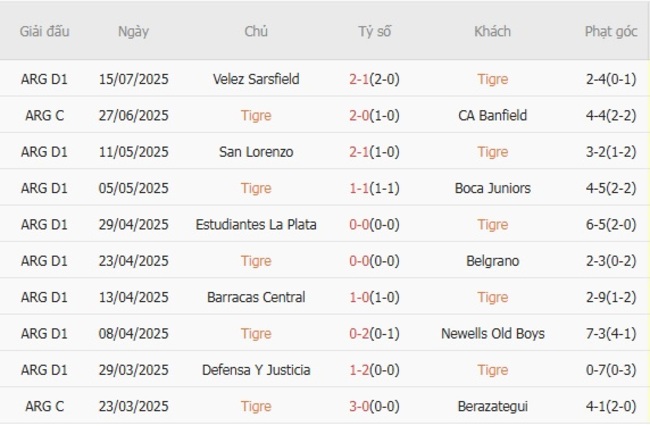Open the 3-0(0-0) score against Berazategui
This screenshot has height=426, width=650.
[375, 407]
